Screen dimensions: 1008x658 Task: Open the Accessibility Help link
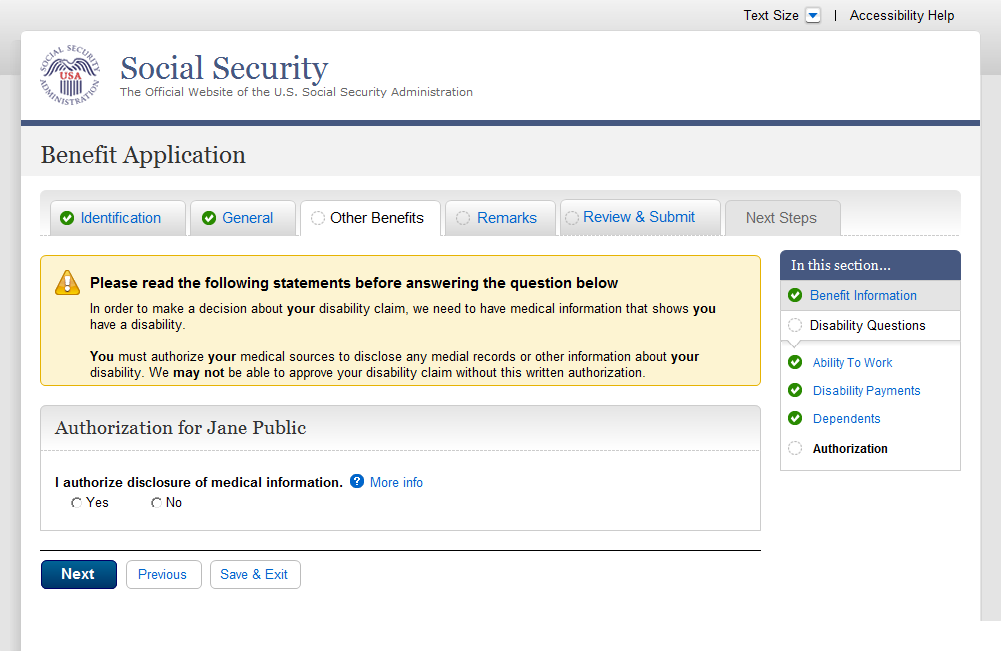pos(901,15)
